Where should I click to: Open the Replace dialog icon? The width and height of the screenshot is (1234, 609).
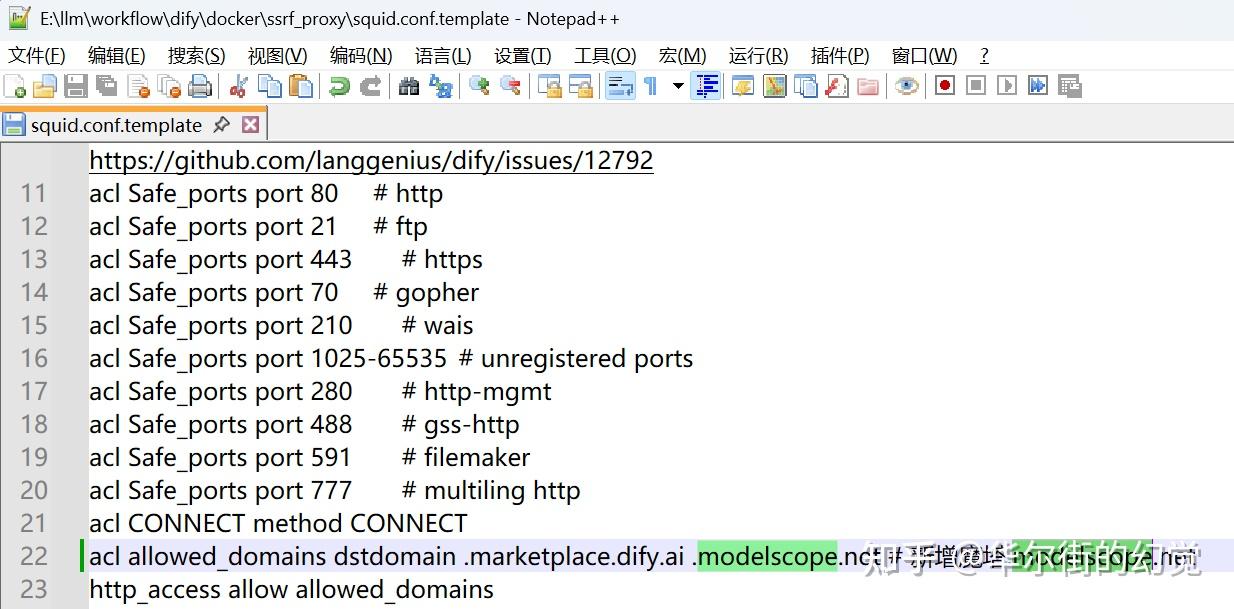(442, 86)
